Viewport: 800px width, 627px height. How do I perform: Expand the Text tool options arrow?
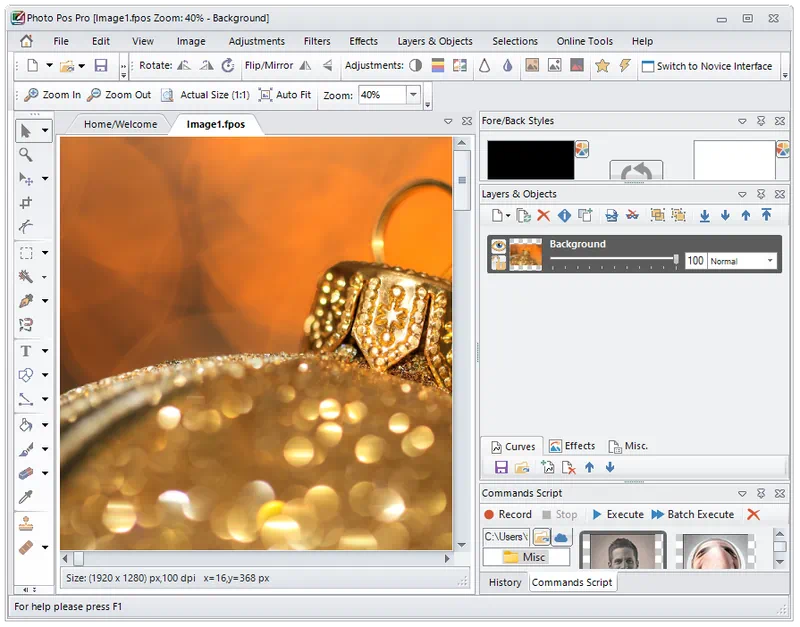45,351
